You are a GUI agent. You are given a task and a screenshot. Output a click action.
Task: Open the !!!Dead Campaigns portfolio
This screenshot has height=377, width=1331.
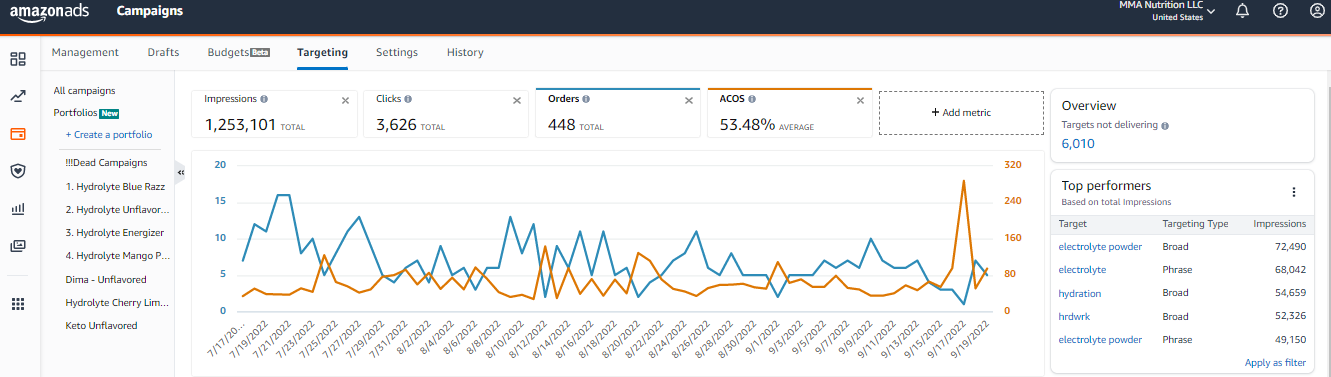click(x=106, y=162)
